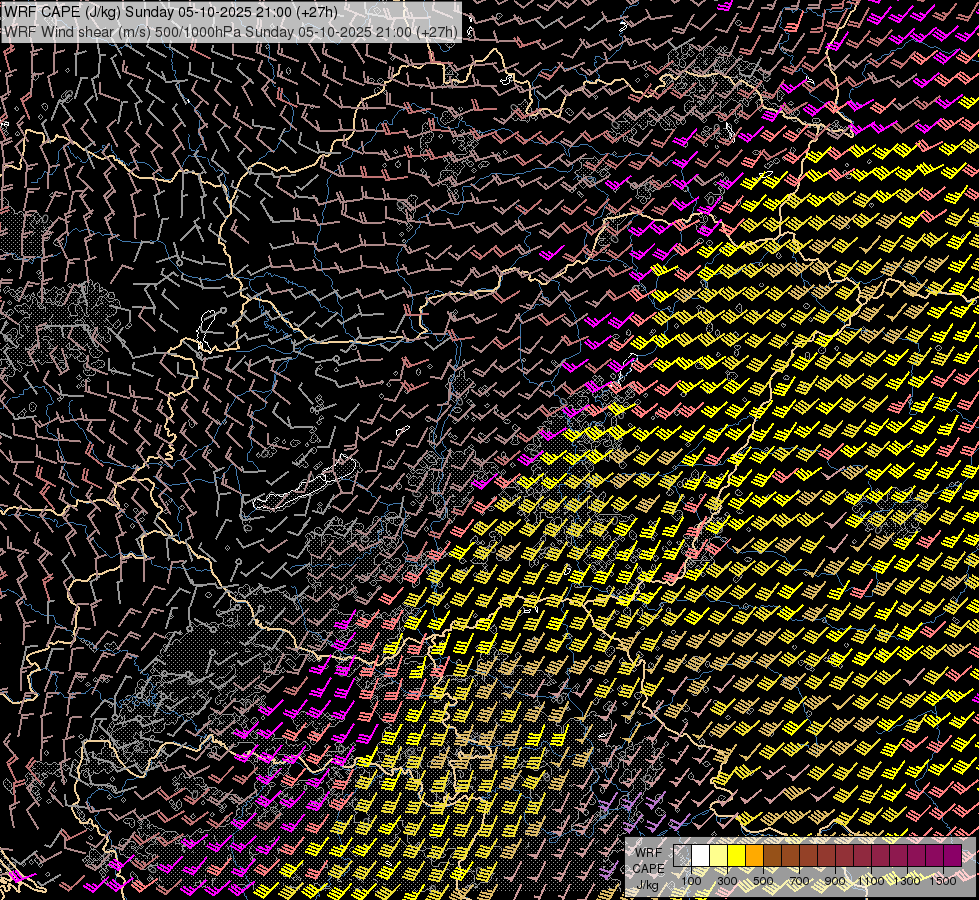Viewport: 979px width, 900px height.
Task: Click the 300 legend tick label
Action: click(728, 881)
